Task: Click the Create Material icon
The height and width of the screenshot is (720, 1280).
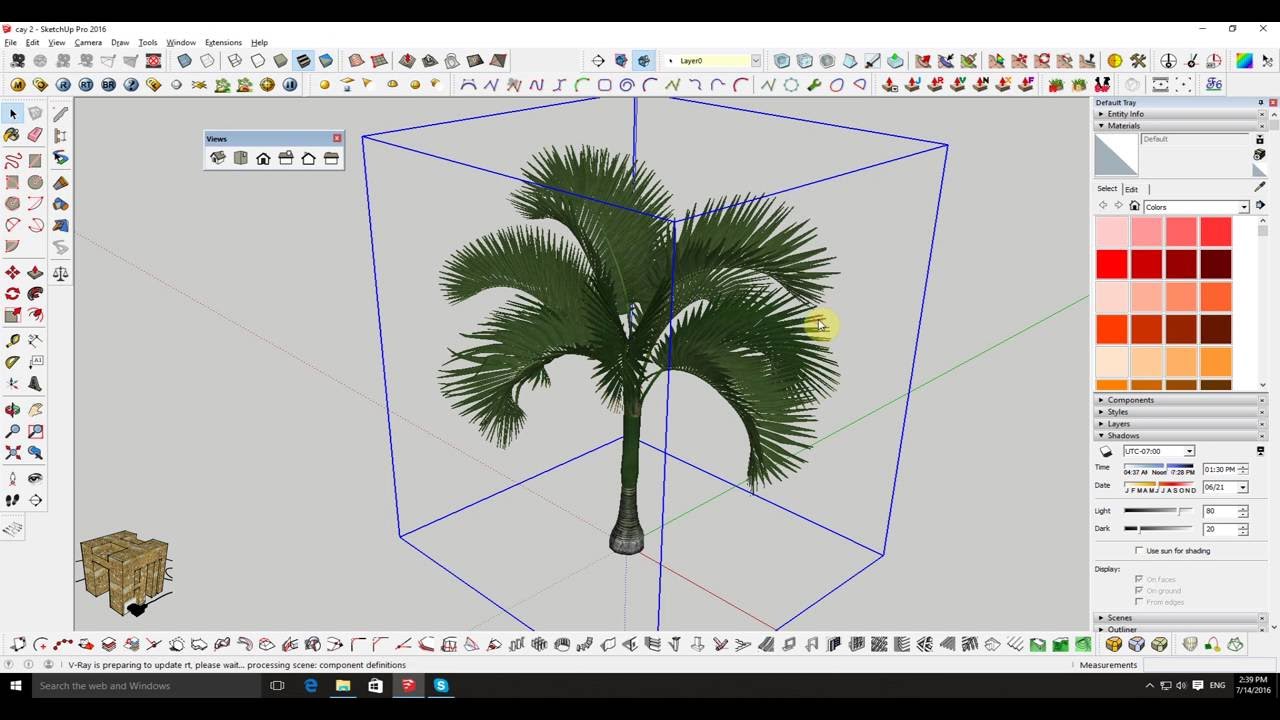Action: point(1260,155)
